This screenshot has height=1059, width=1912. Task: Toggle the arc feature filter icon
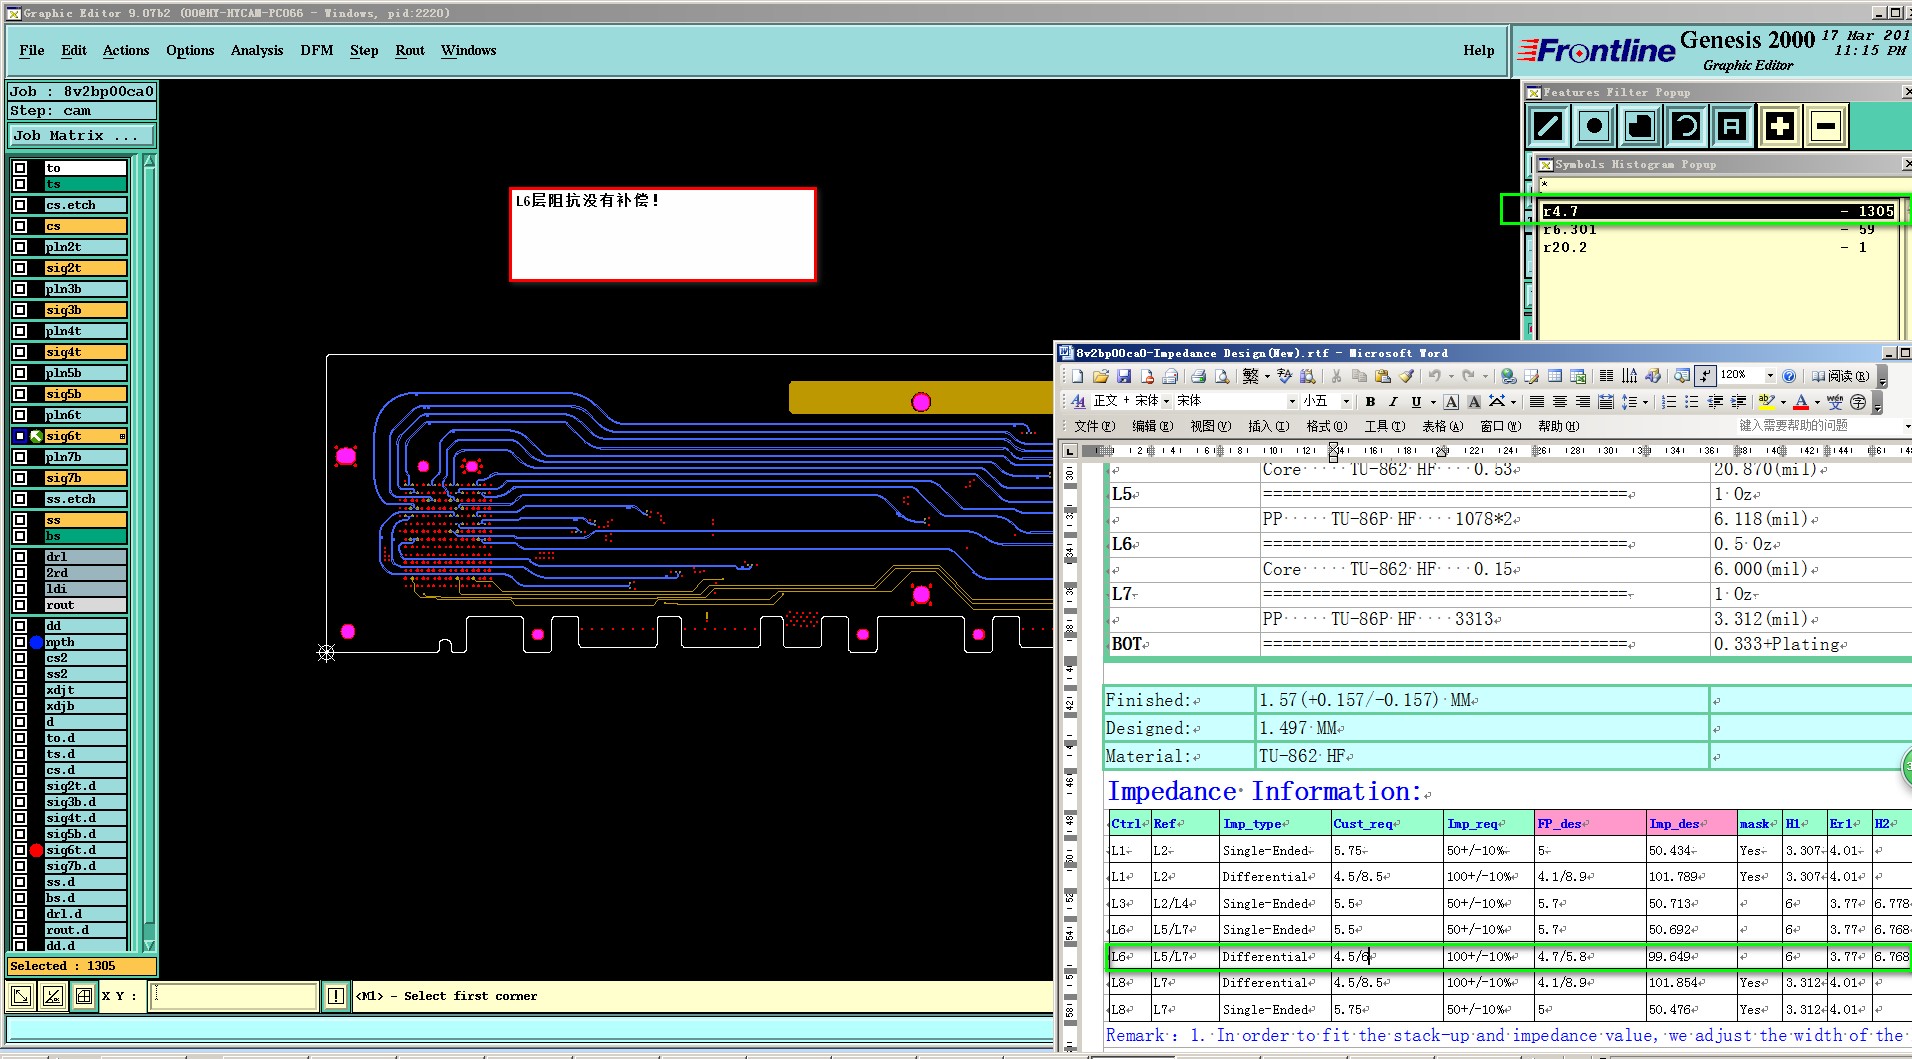coord(1686,126)
